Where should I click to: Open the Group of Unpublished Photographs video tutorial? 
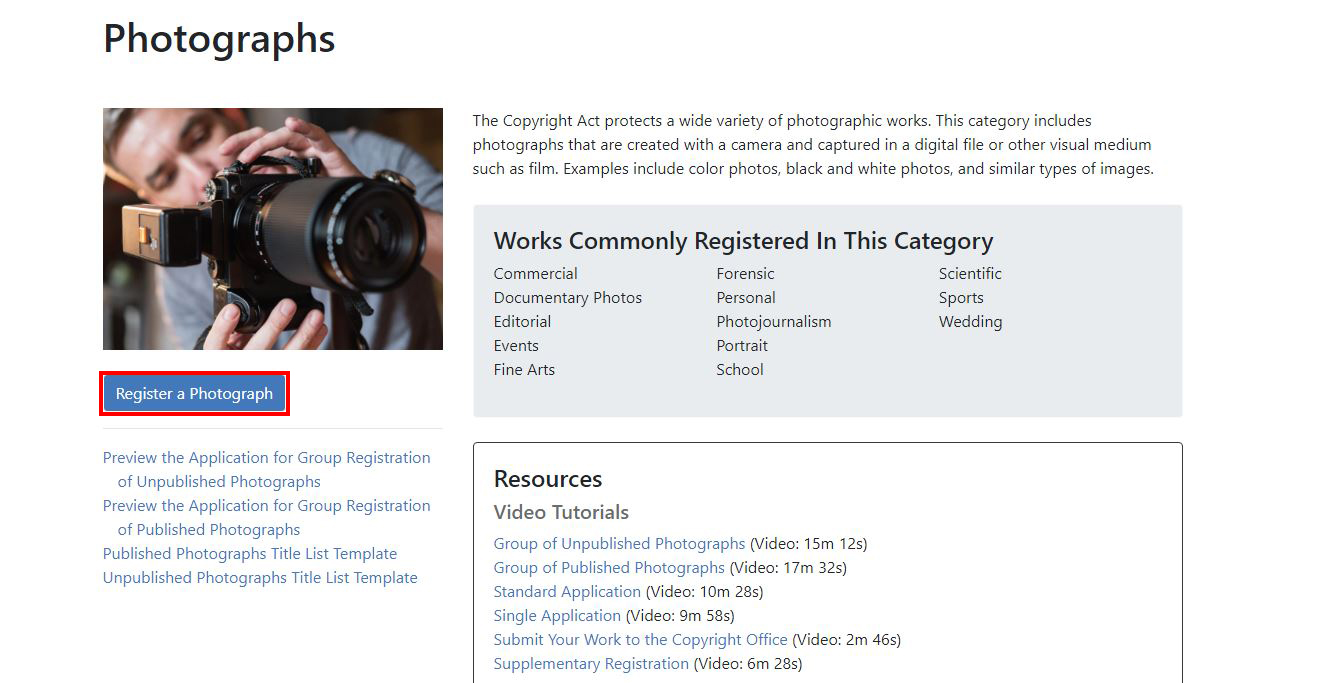pyautogui.click(x=619, y=543)
